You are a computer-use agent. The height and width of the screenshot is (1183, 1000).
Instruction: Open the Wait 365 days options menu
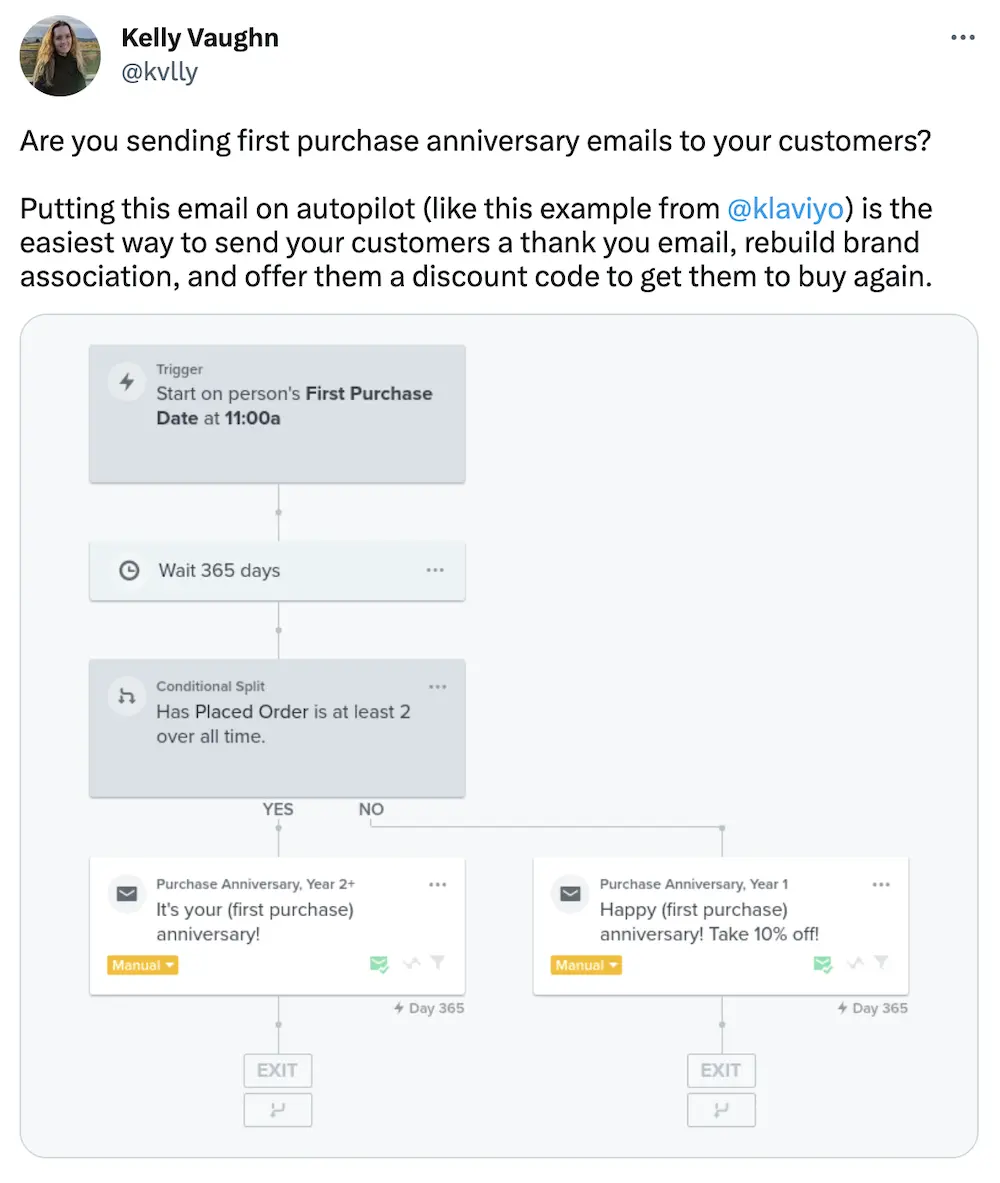(x=435, y=570)
